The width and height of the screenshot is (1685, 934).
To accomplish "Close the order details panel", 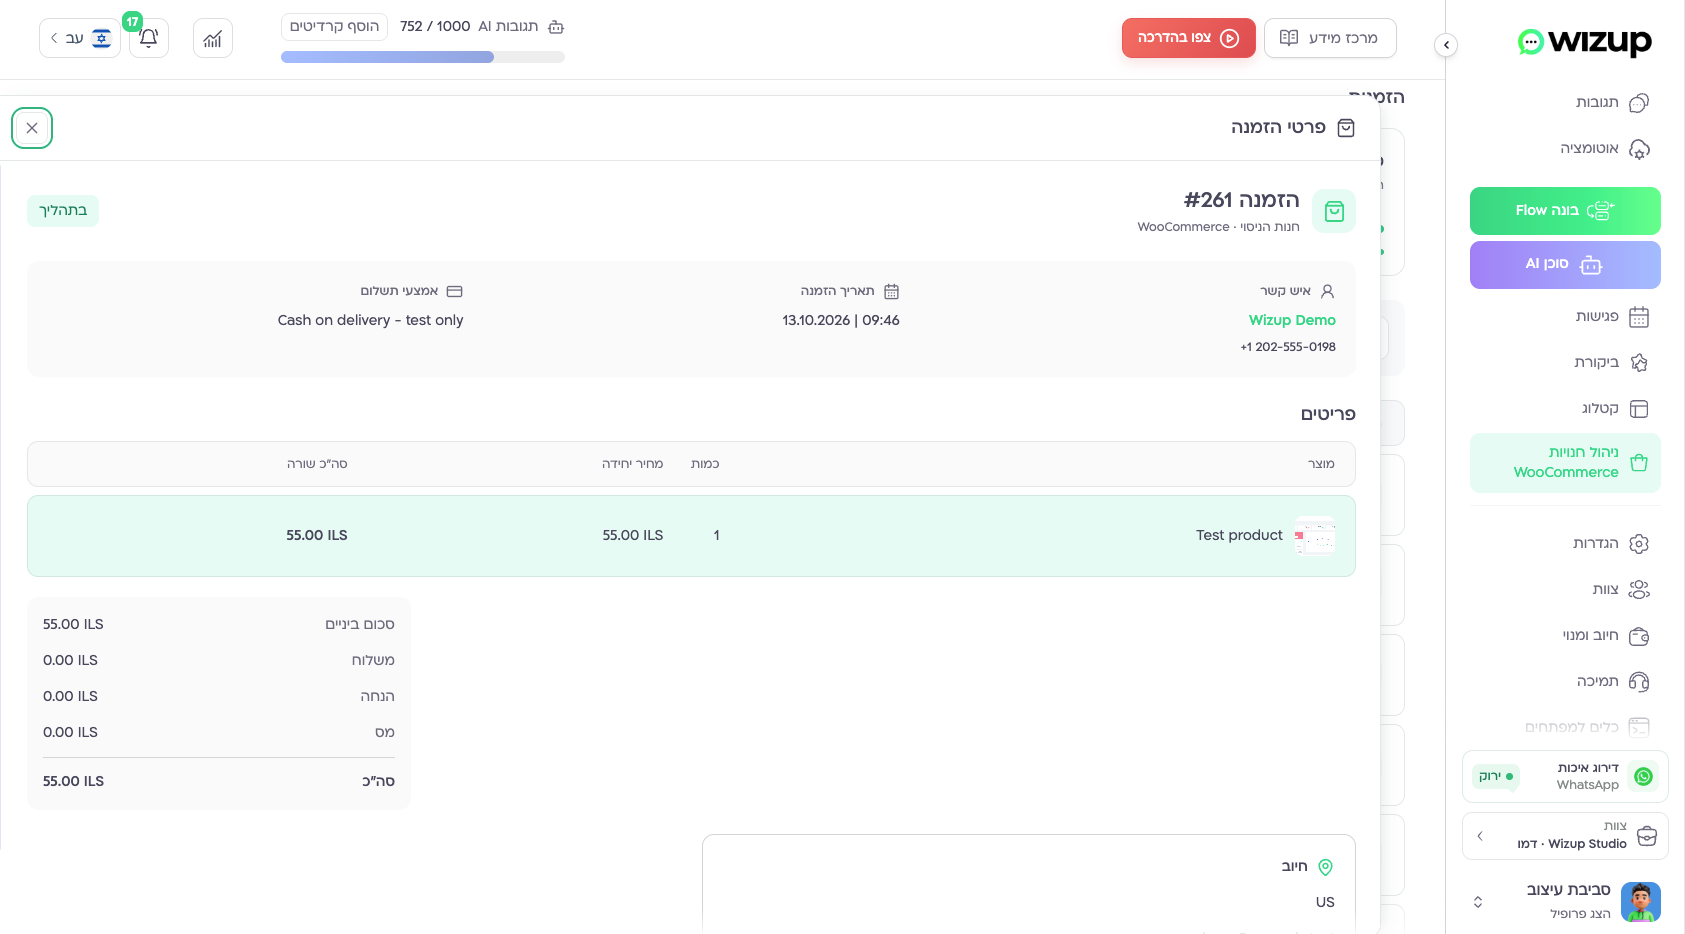I will coord(32,128).
